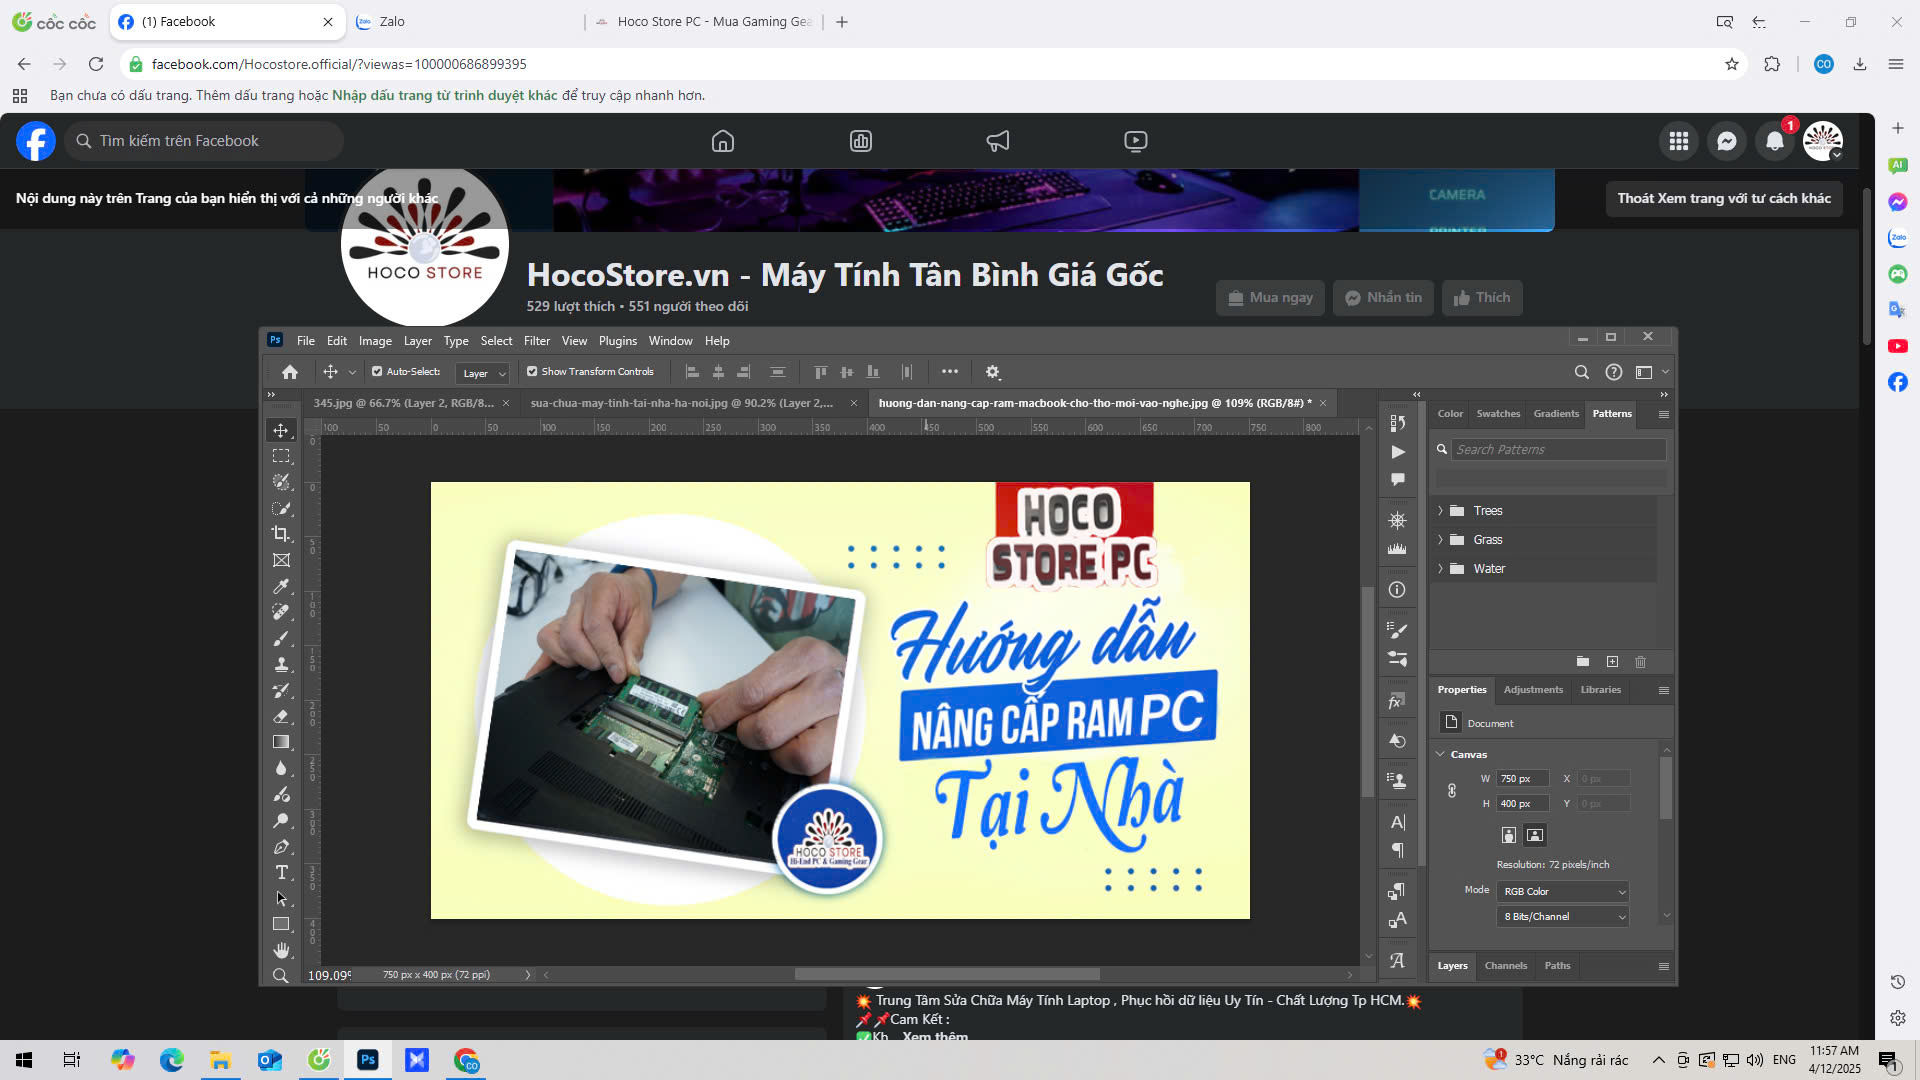Open the Histogram panel icon
1920x1080 pixels.
1397,548
